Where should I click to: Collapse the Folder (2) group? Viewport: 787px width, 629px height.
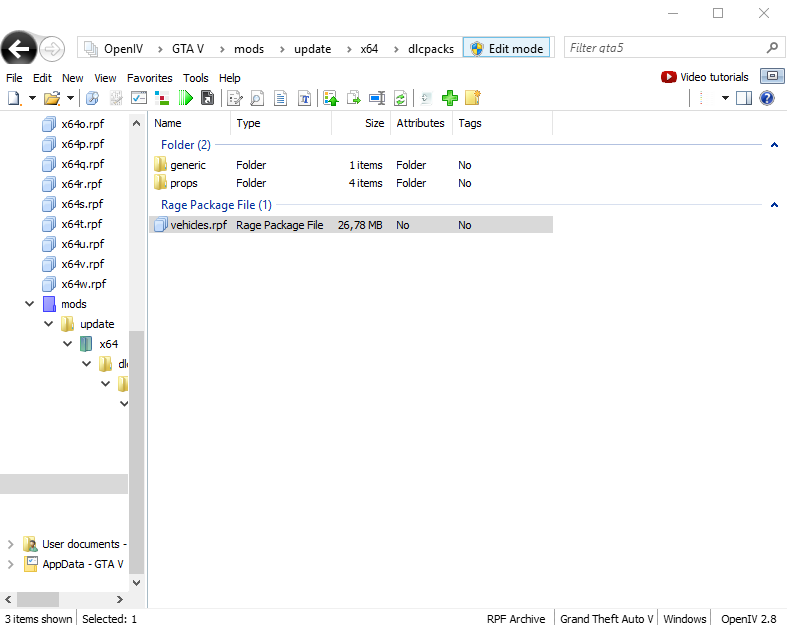coord(774,145)
